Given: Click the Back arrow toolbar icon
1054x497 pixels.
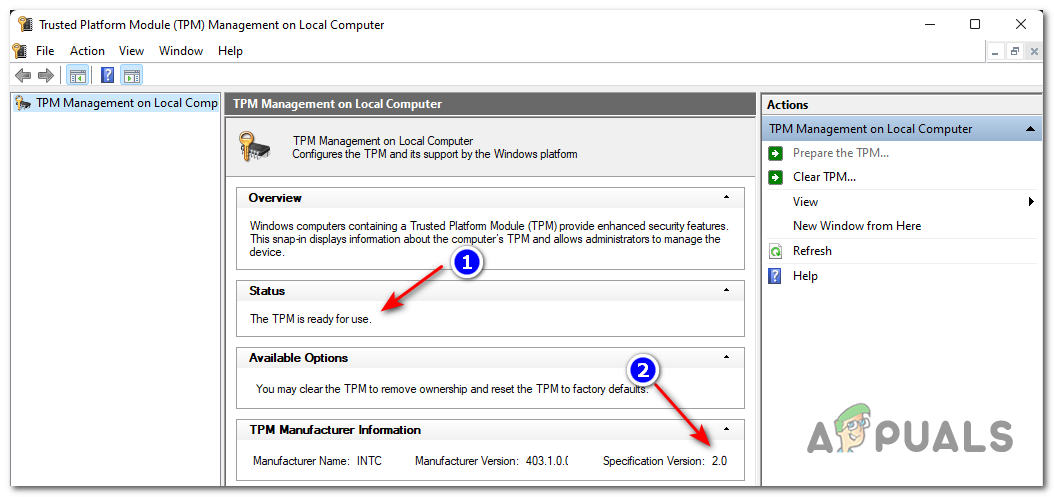Looking at the screenshot, I should (23, 75).
